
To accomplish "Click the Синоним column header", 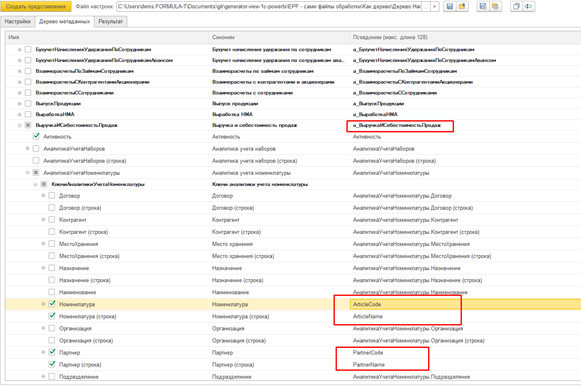I will (279, 37).
